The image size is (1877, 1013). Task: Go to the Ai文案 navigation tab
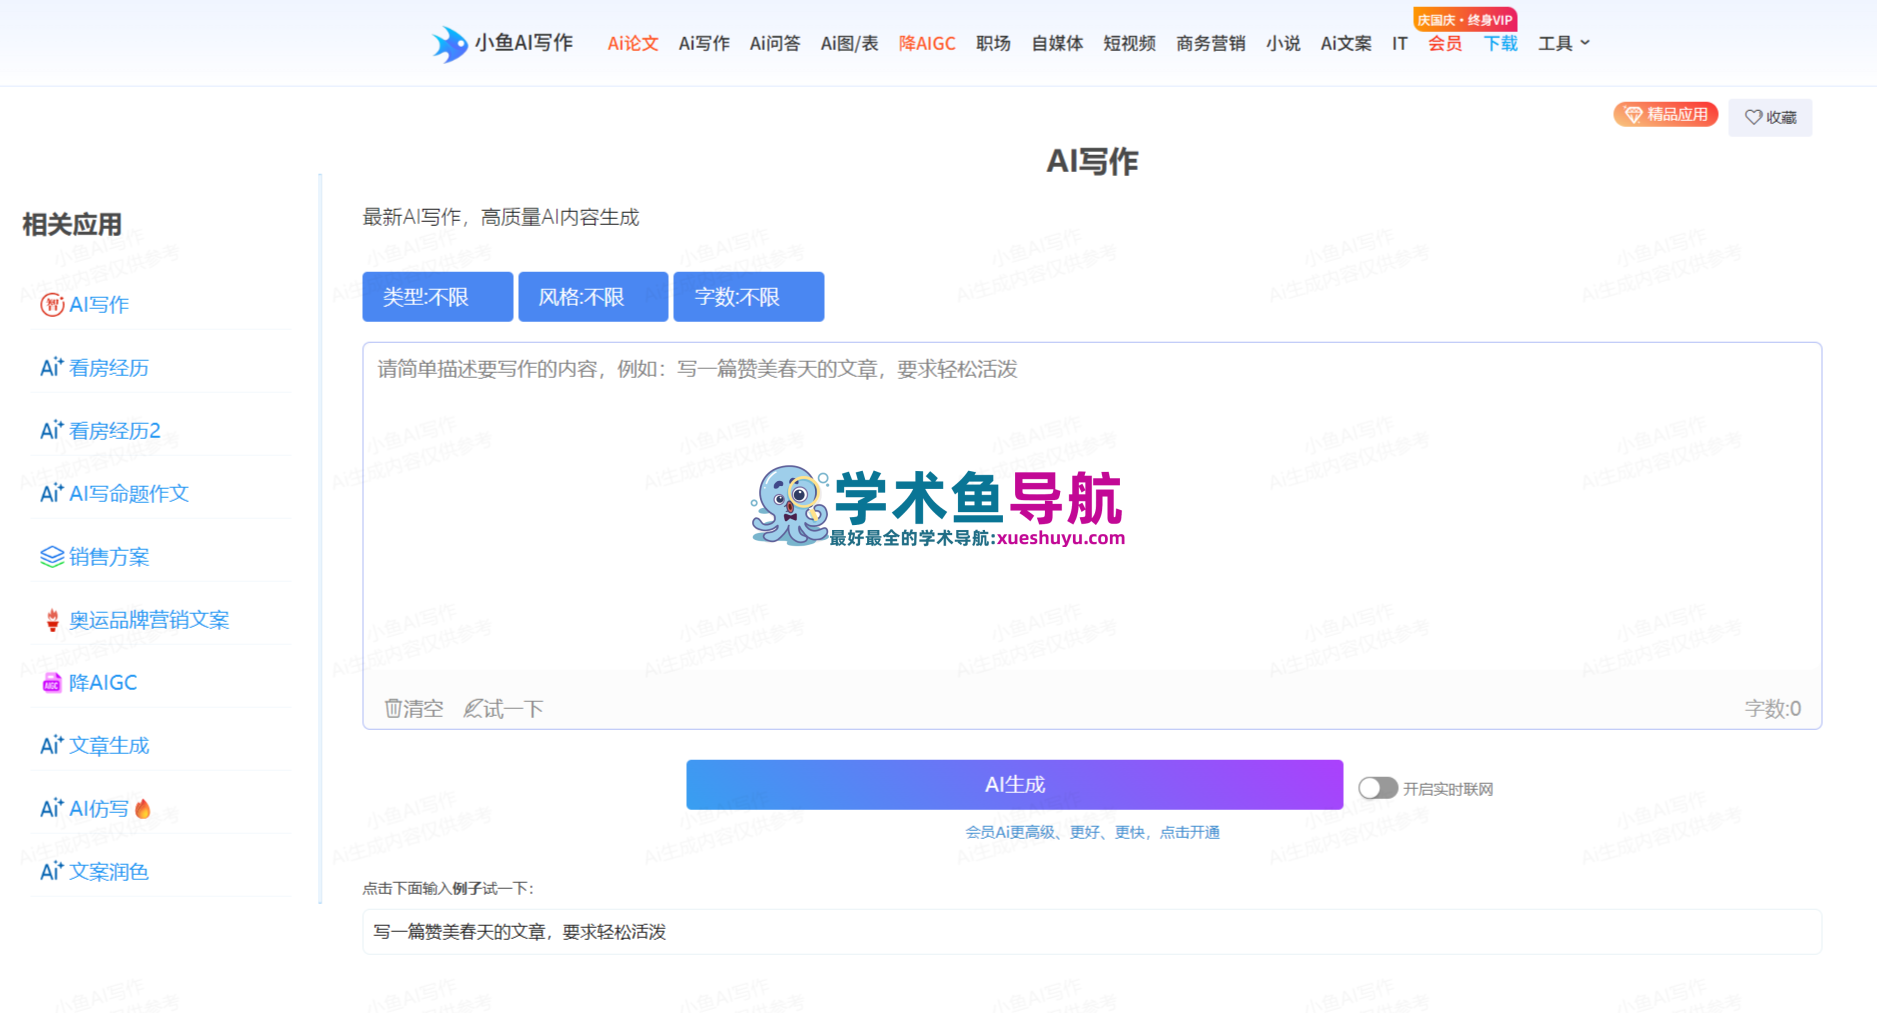(x=1346, y=43)
